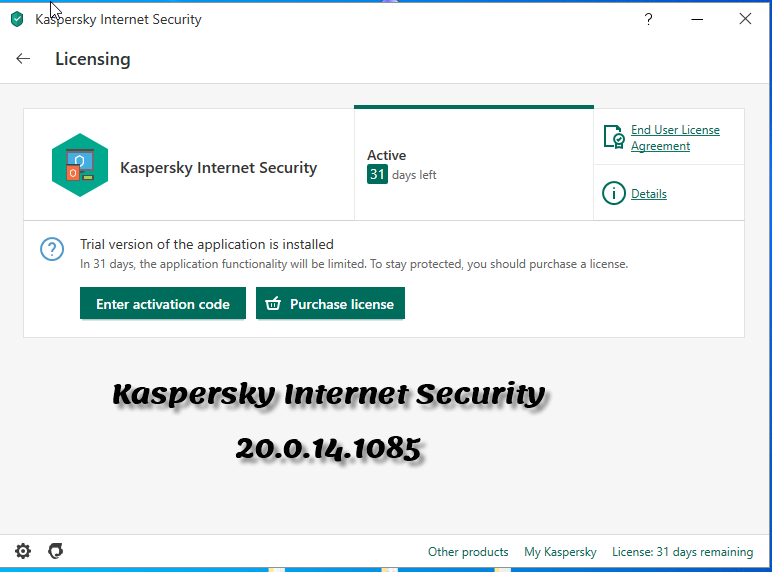Viewport: 772px width, 572px height.
Task: Close the Kaspersky Internet Security window
Action: pyautogui.click(x=745, y=19)
